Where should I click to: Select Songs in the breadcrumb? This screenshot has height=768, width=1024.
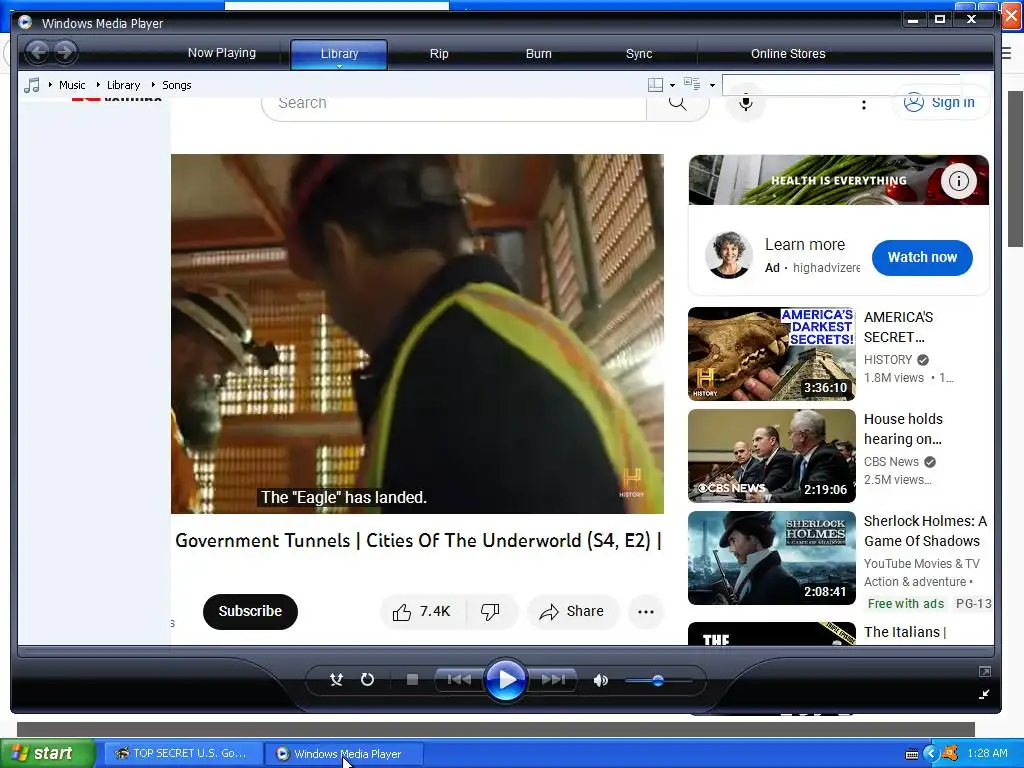coord(176,85)
